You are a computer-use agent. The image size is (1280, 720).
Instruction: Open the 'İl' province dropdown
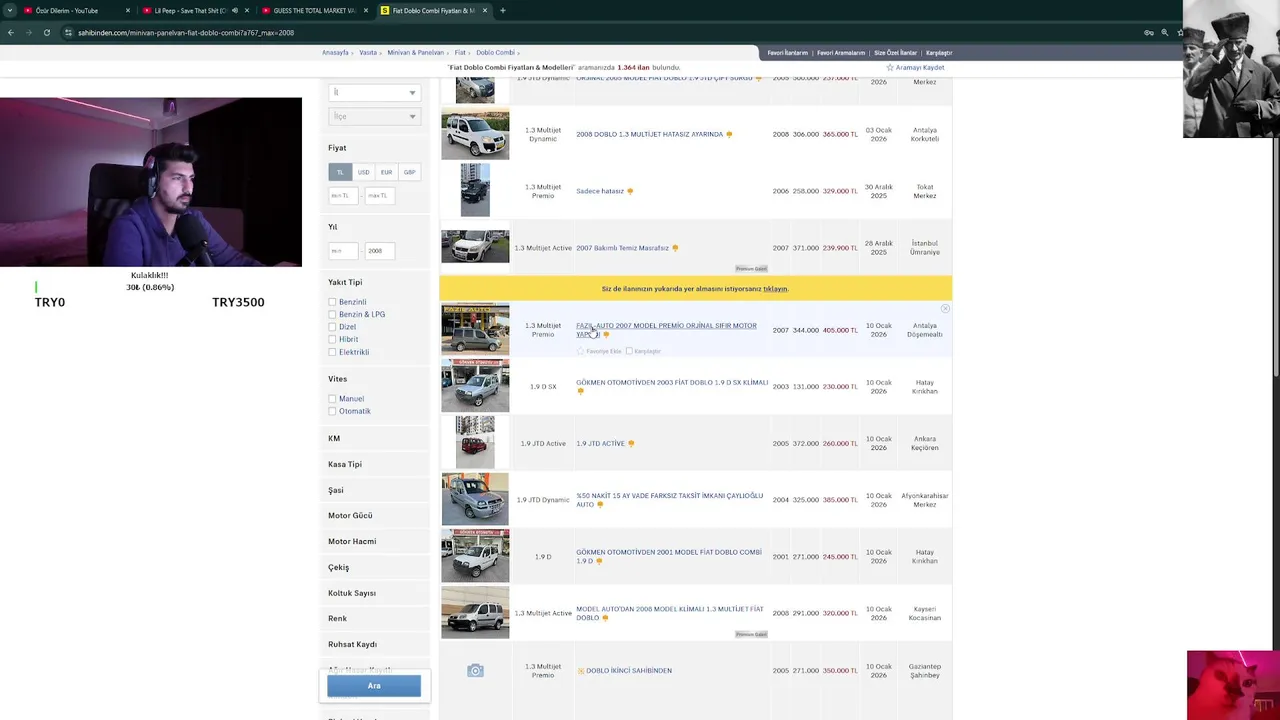coord(374,92)
